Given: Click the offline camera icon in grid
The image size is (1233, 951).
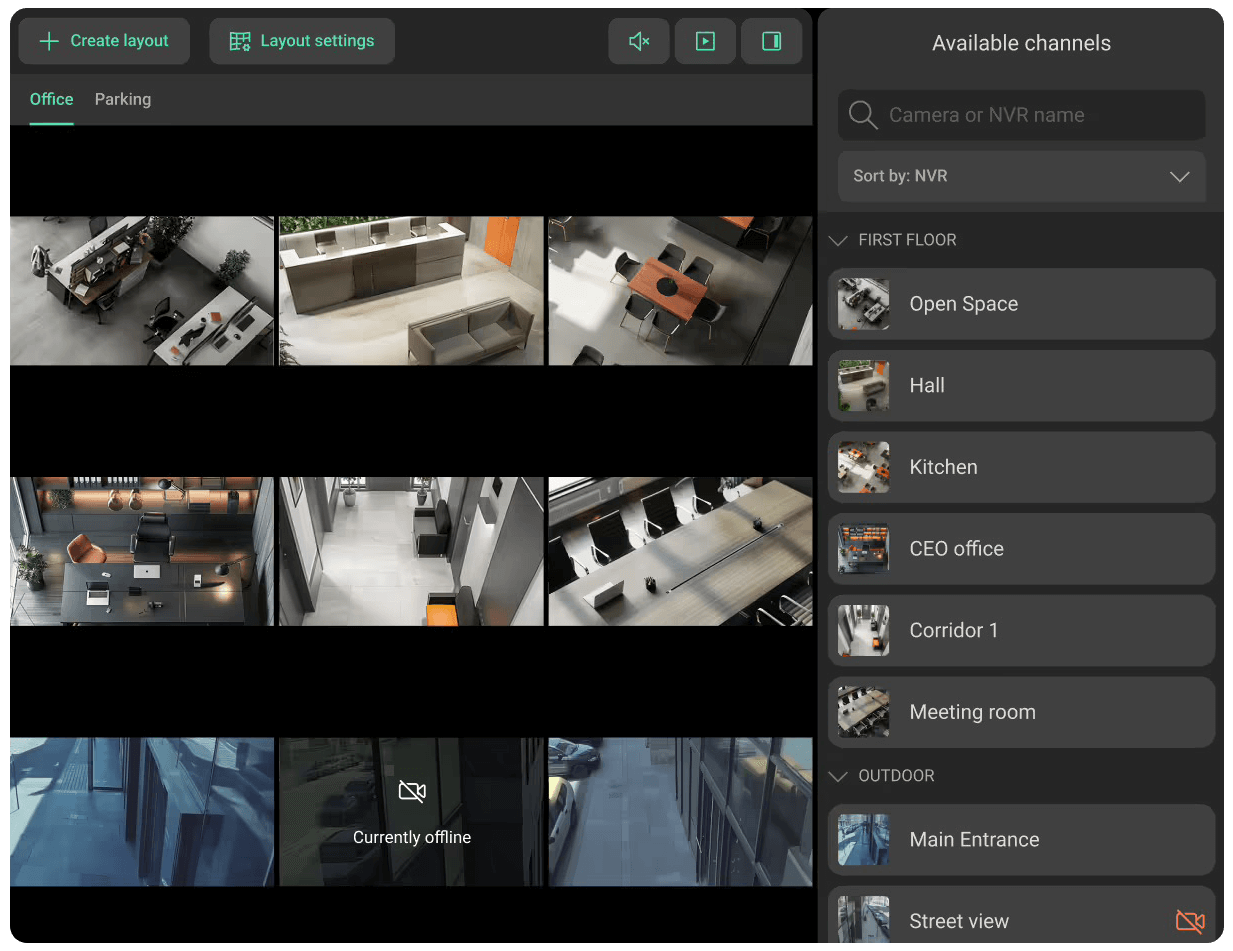Looking at the screenshot, I should pyautogui.click(x=412, y=792).
